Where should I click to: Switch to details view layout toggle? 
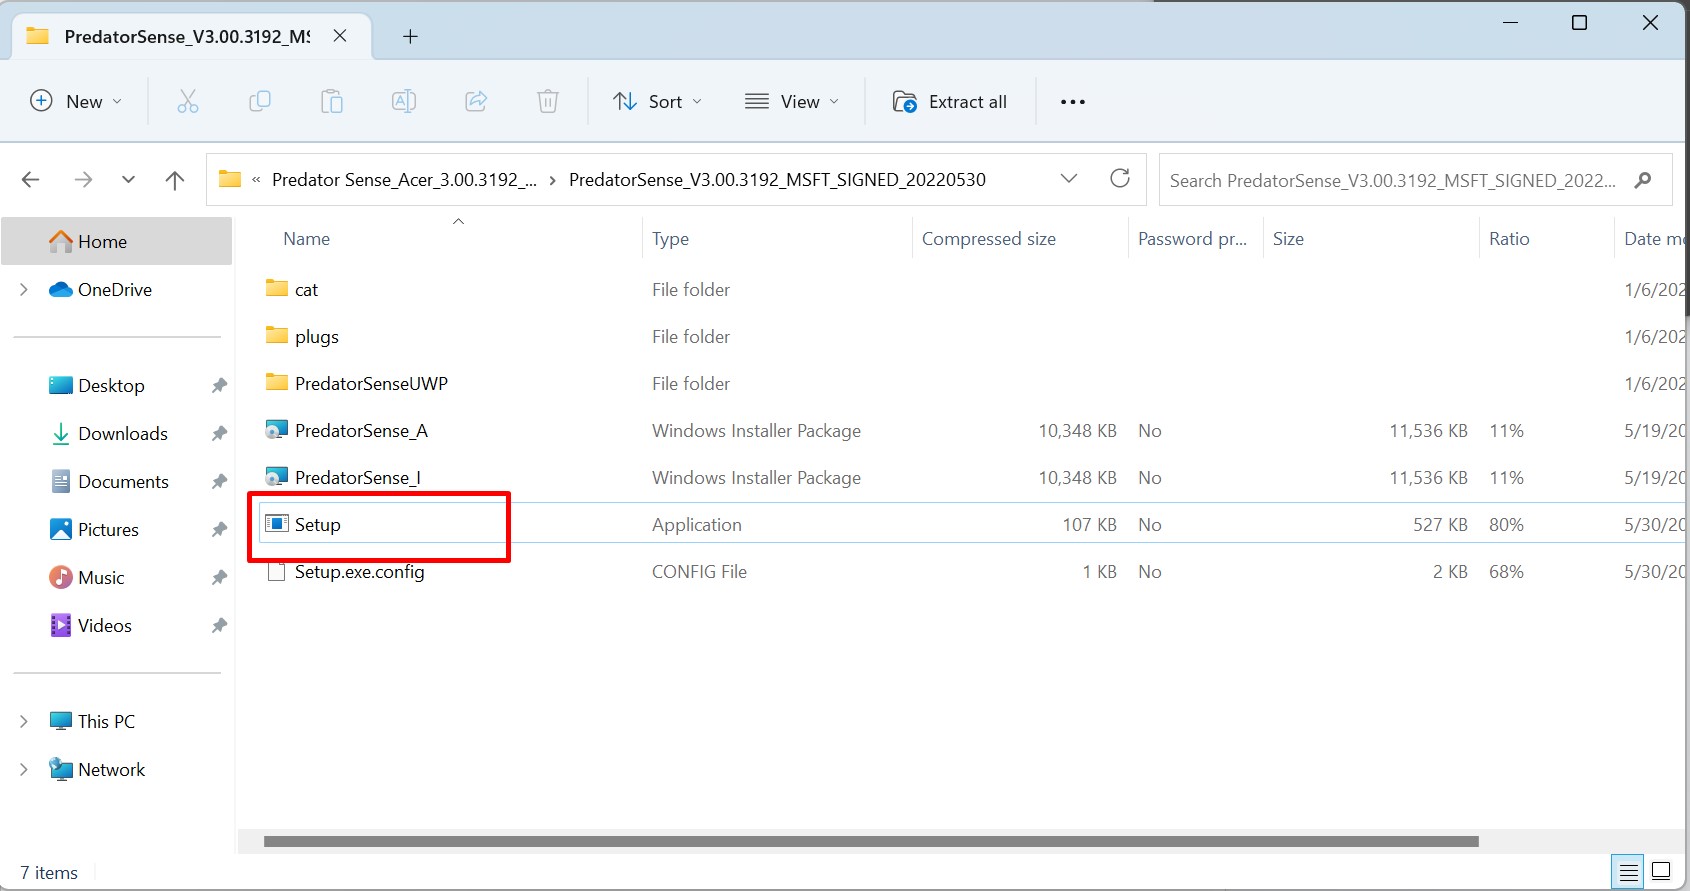coord(1628,872)
